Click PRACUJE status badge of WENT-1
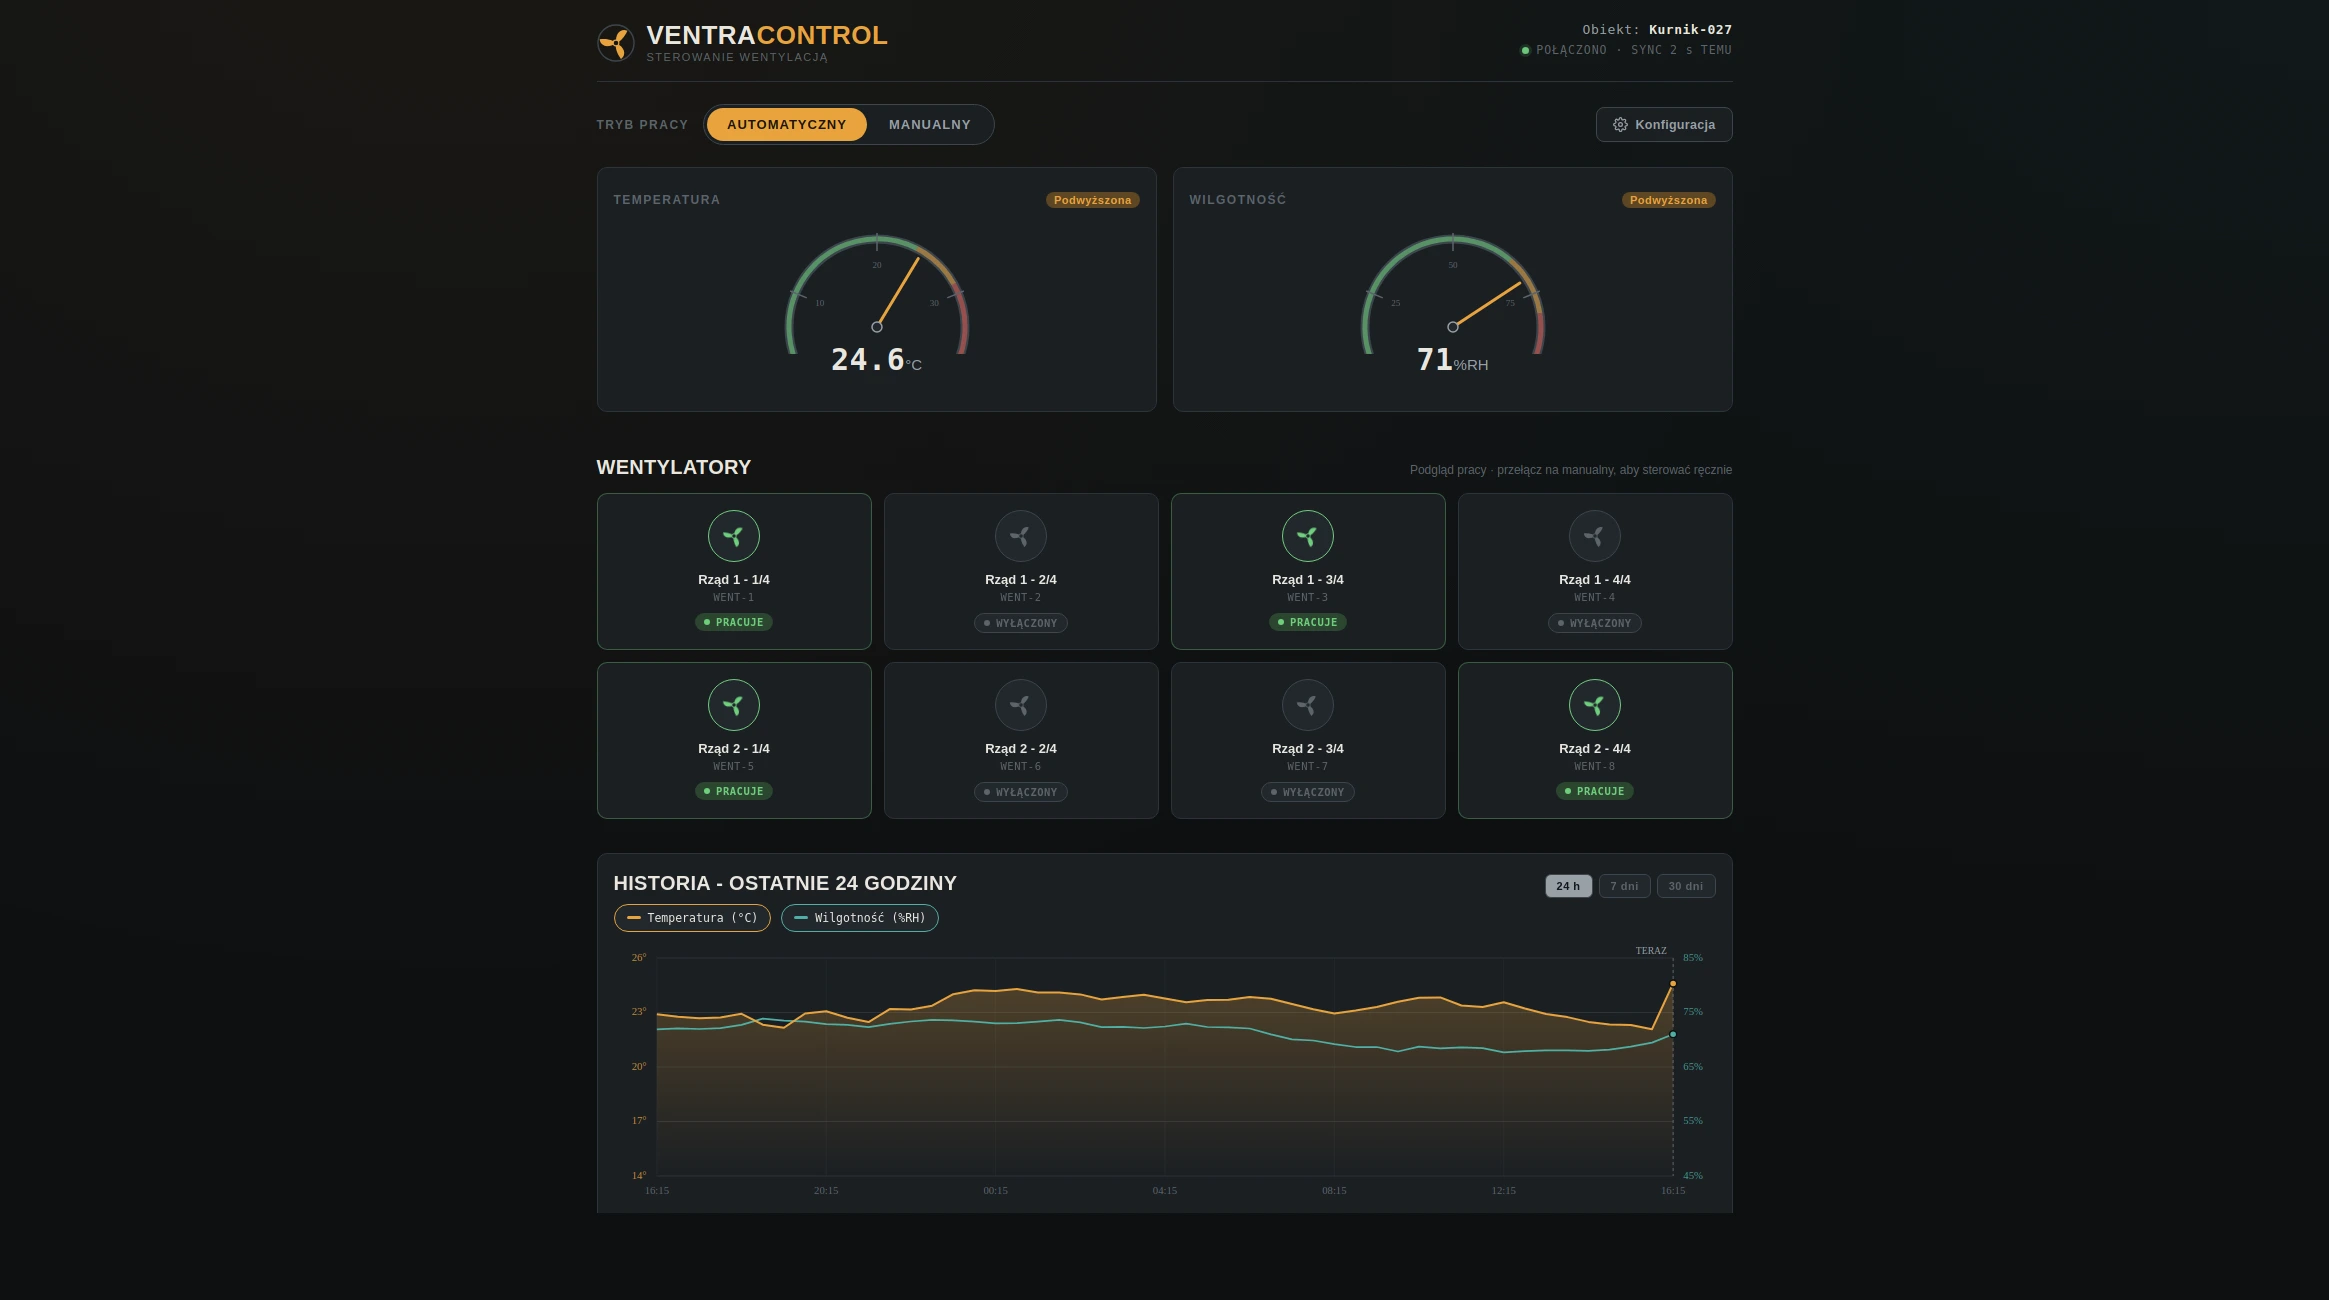 click(733, 622)
